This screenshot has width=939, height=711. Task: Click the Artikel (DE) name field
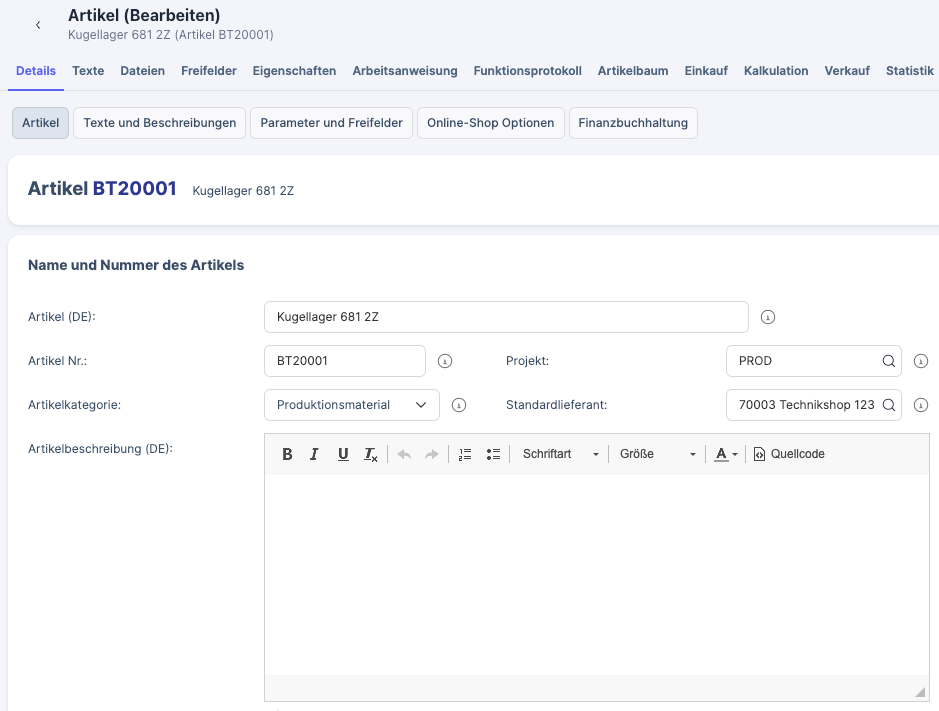[506, 317]
